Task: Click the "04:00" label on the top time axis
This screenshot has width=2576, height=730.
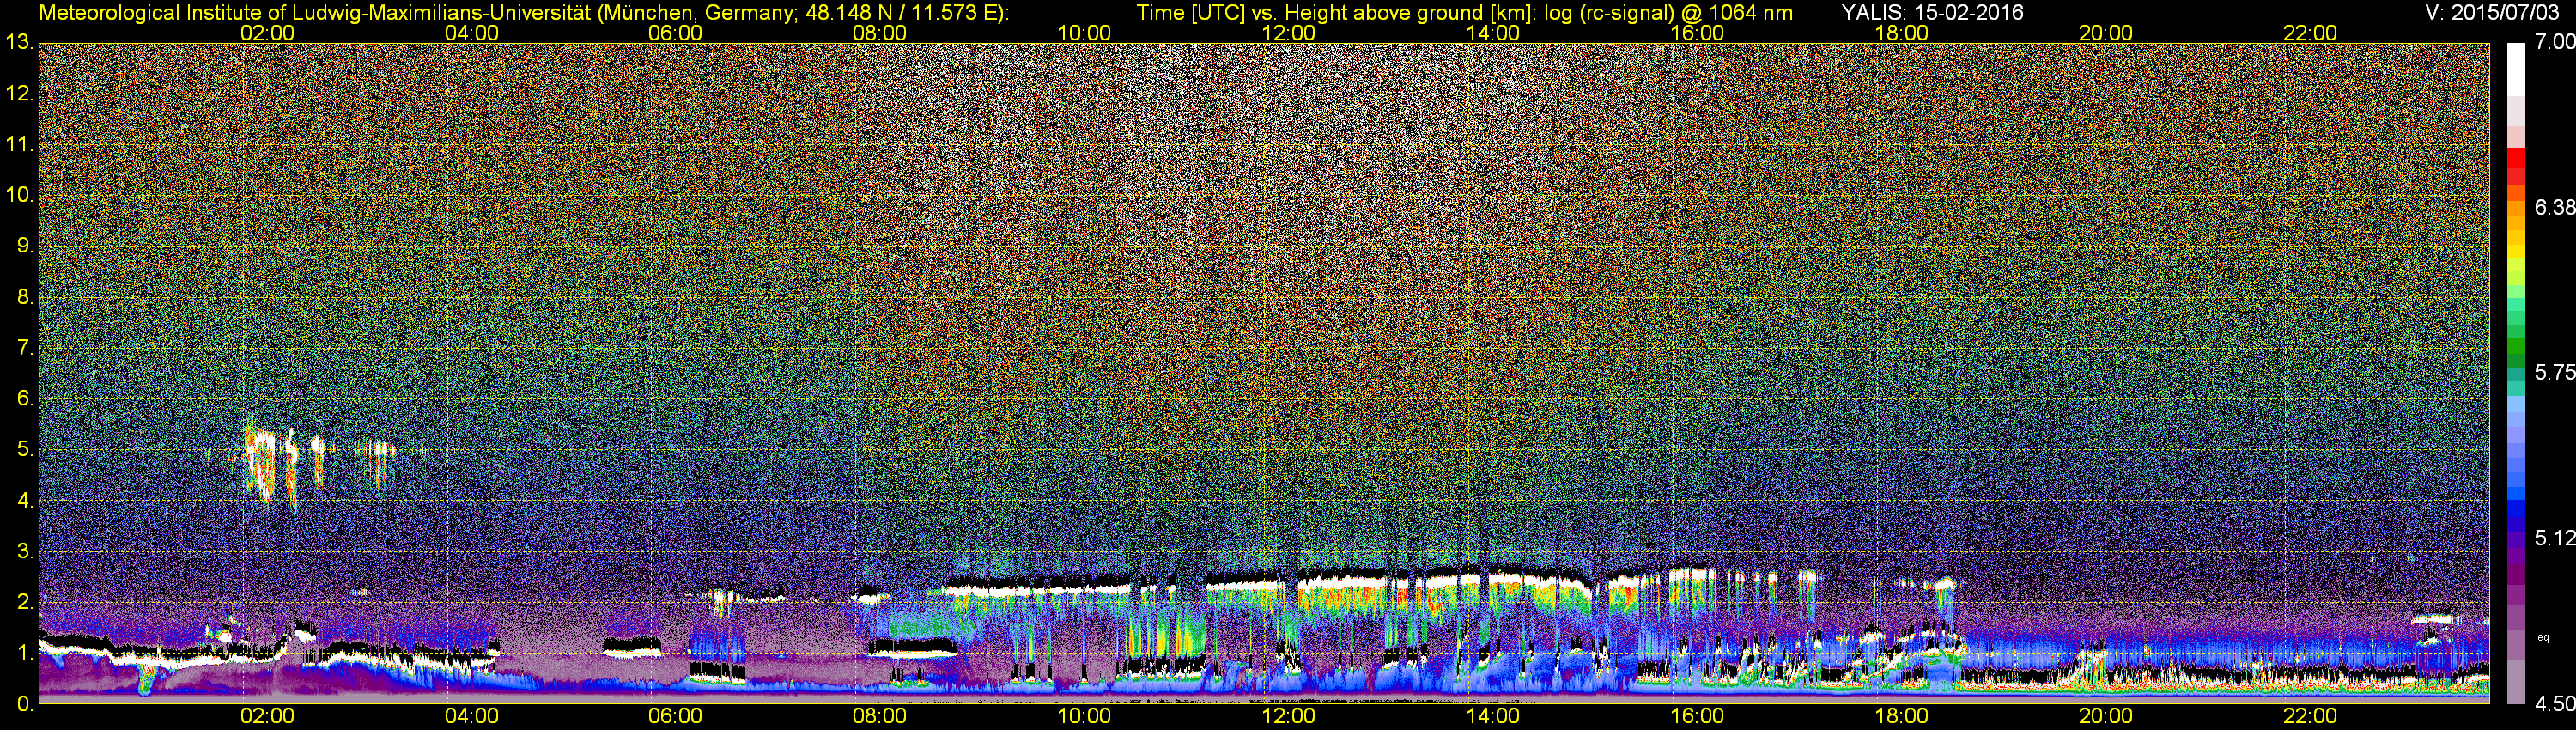Action: (471, 33)
